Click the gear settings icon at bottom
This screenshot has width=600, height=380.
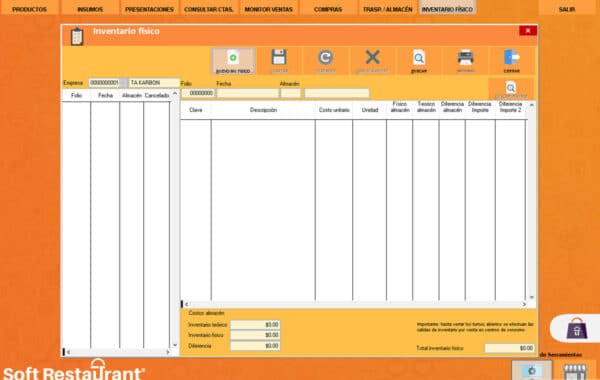click(532, 371)
